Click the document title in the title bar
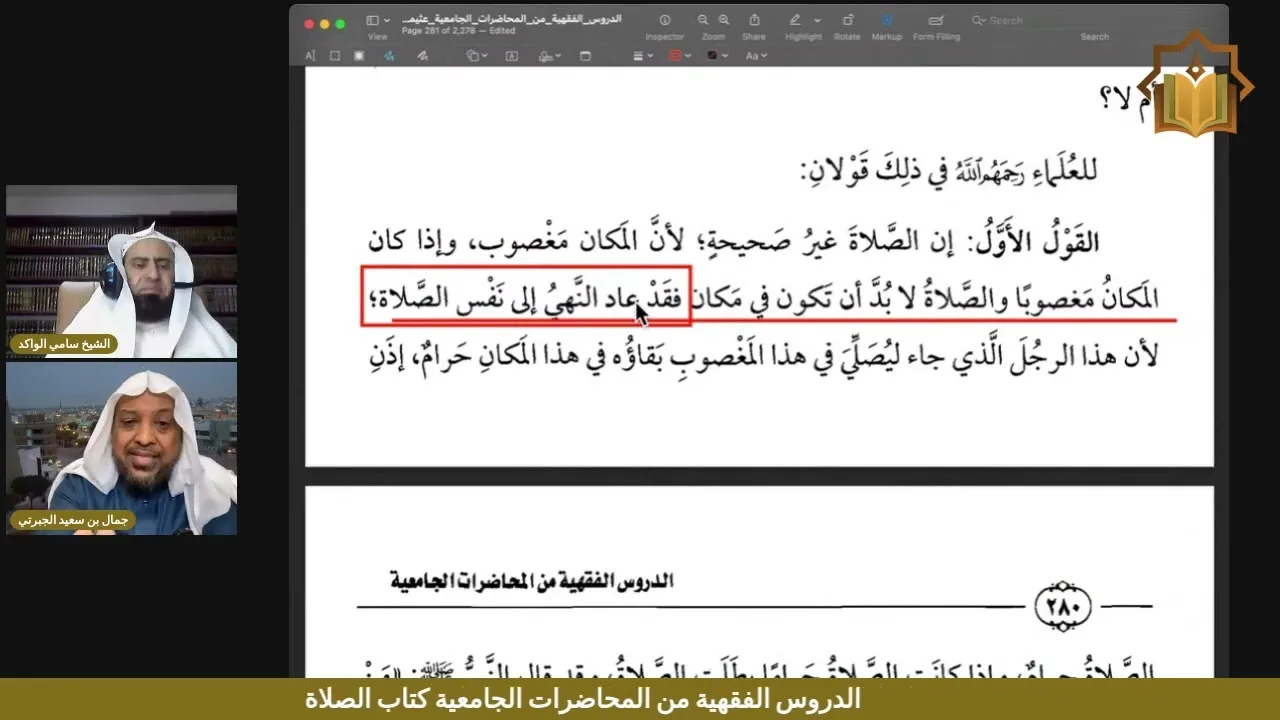This screenshot has width=1280, height=720. tap(511, 19)
